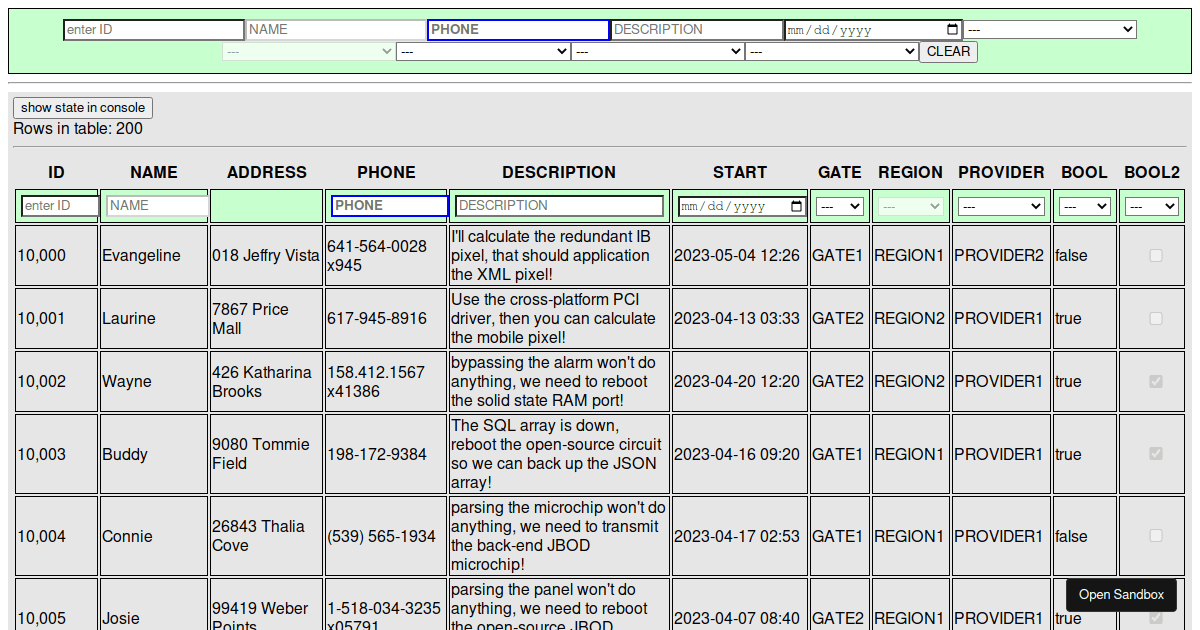The image size is (1200, 630).
Task: Open the BOOL2 column filter dropdown
Action: coord(1151,207)
